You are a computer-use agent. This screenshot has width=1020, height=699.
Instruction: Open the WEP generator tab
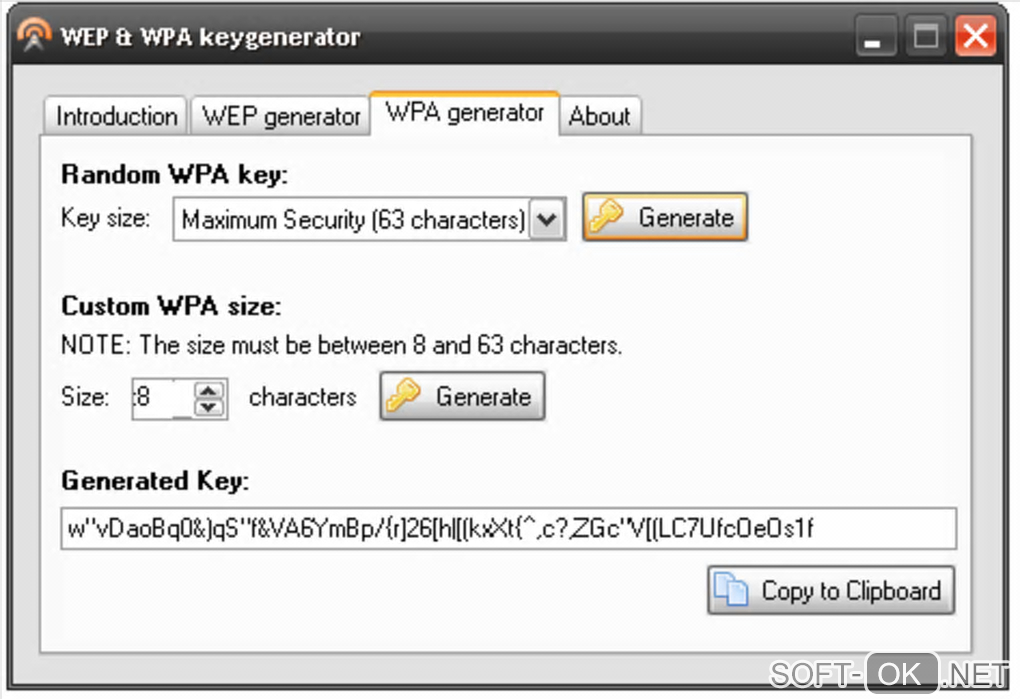281,117
